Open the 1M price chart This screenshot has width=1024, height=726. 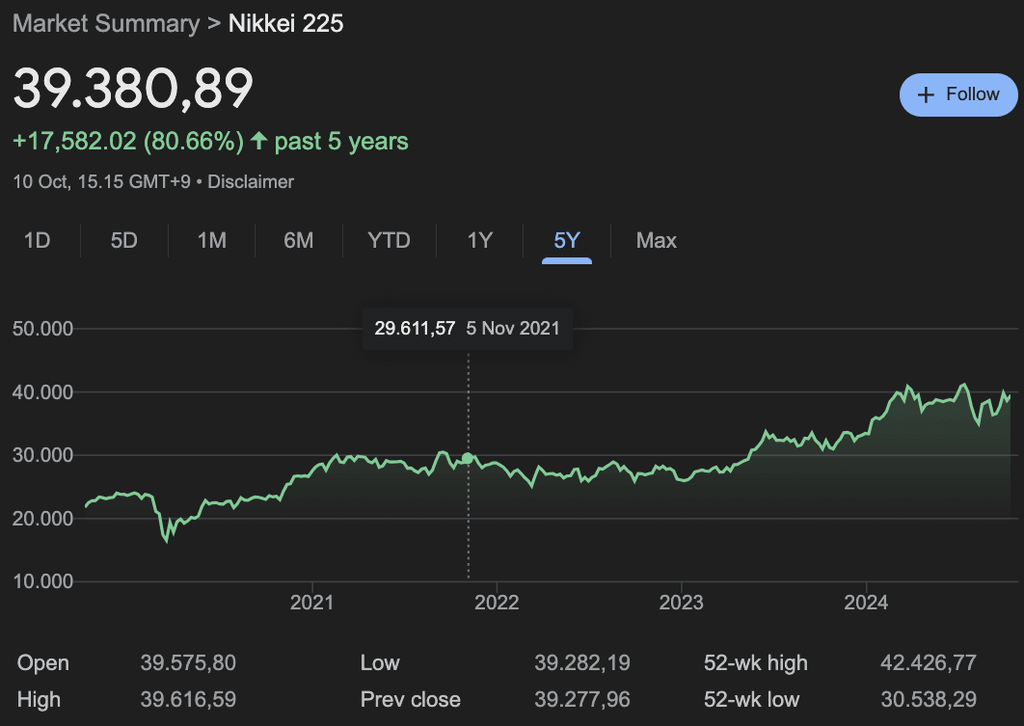coord(211,240)
